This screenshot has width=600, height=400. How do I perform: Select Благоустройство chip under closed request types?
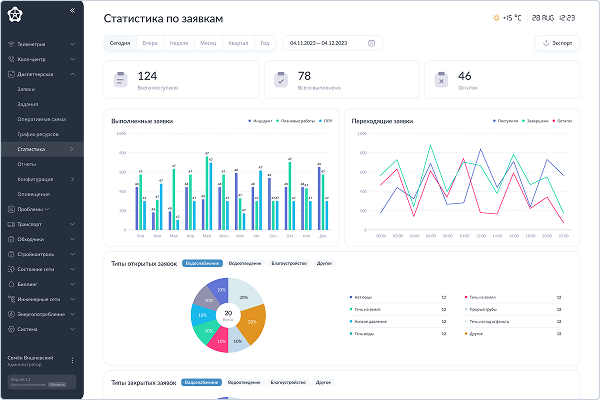pyautogui.click(x=288, y=382)
